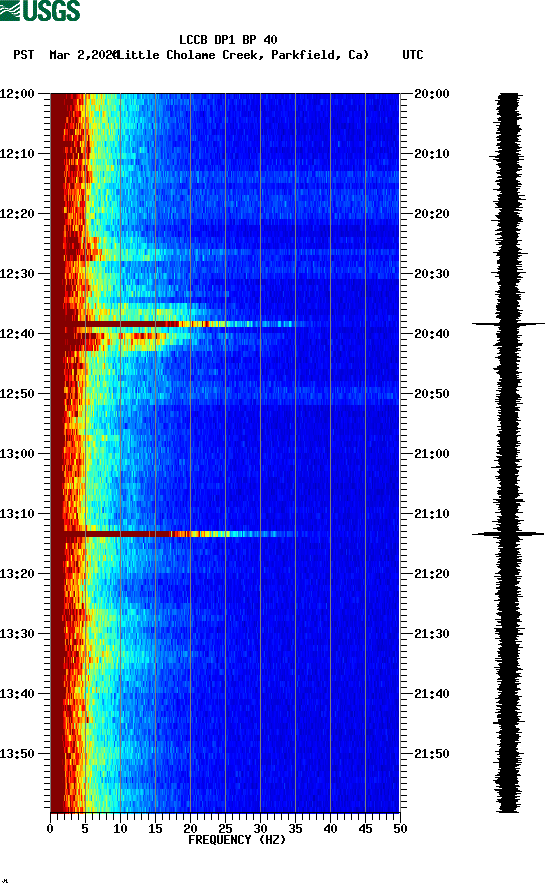Click the '25' frequency axis label

225,829
